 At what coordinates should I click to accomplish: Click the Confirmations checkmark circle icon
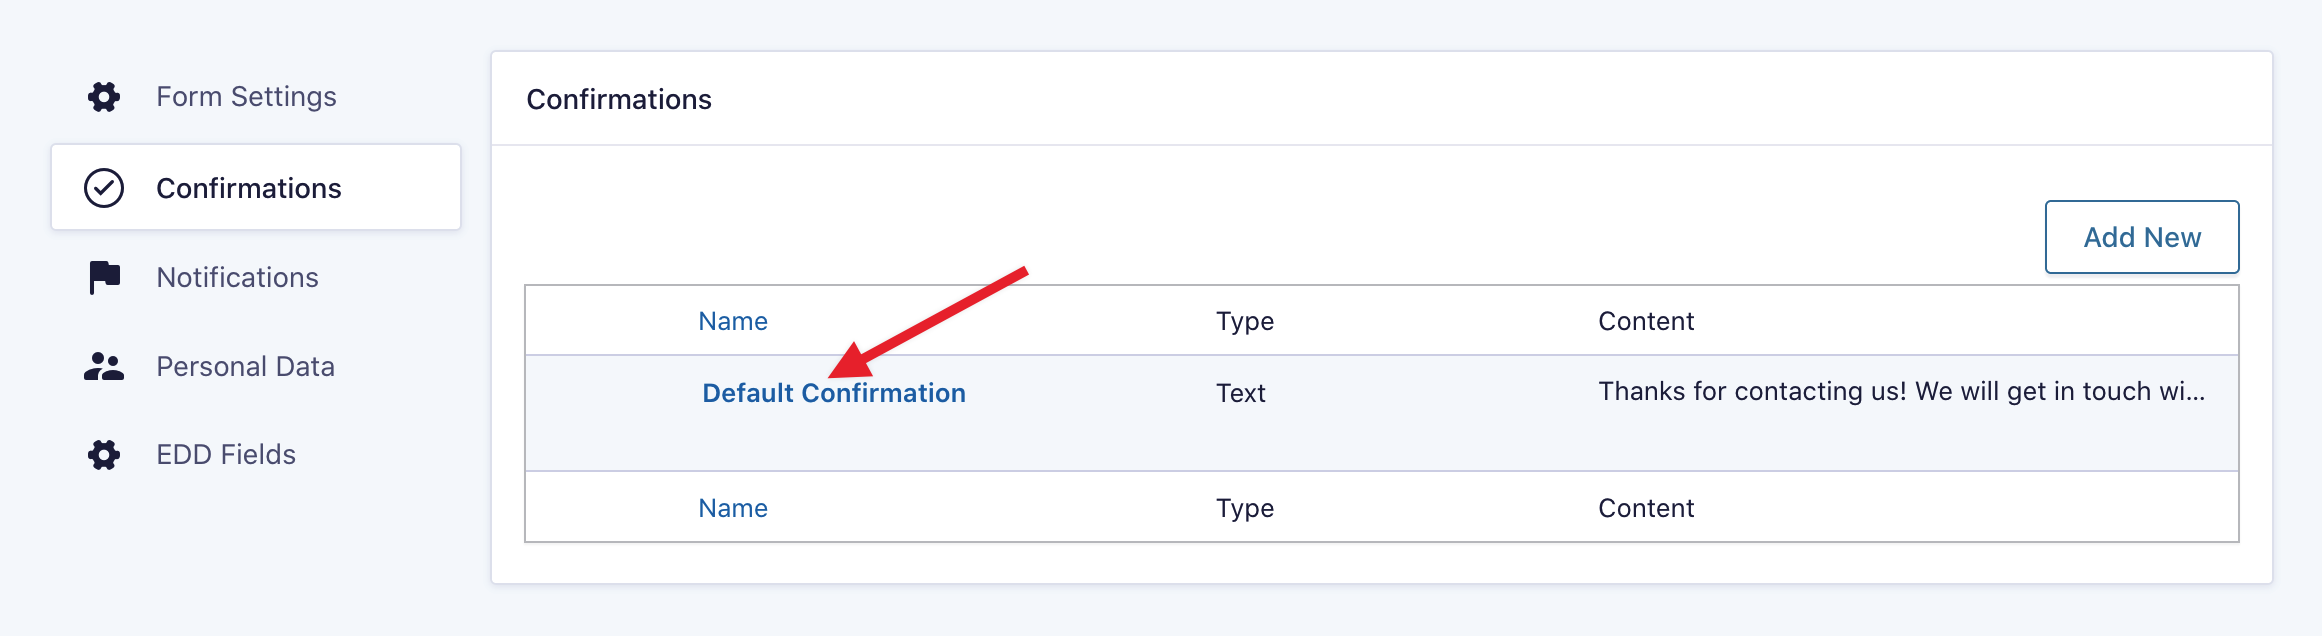[x=104, y=188]
